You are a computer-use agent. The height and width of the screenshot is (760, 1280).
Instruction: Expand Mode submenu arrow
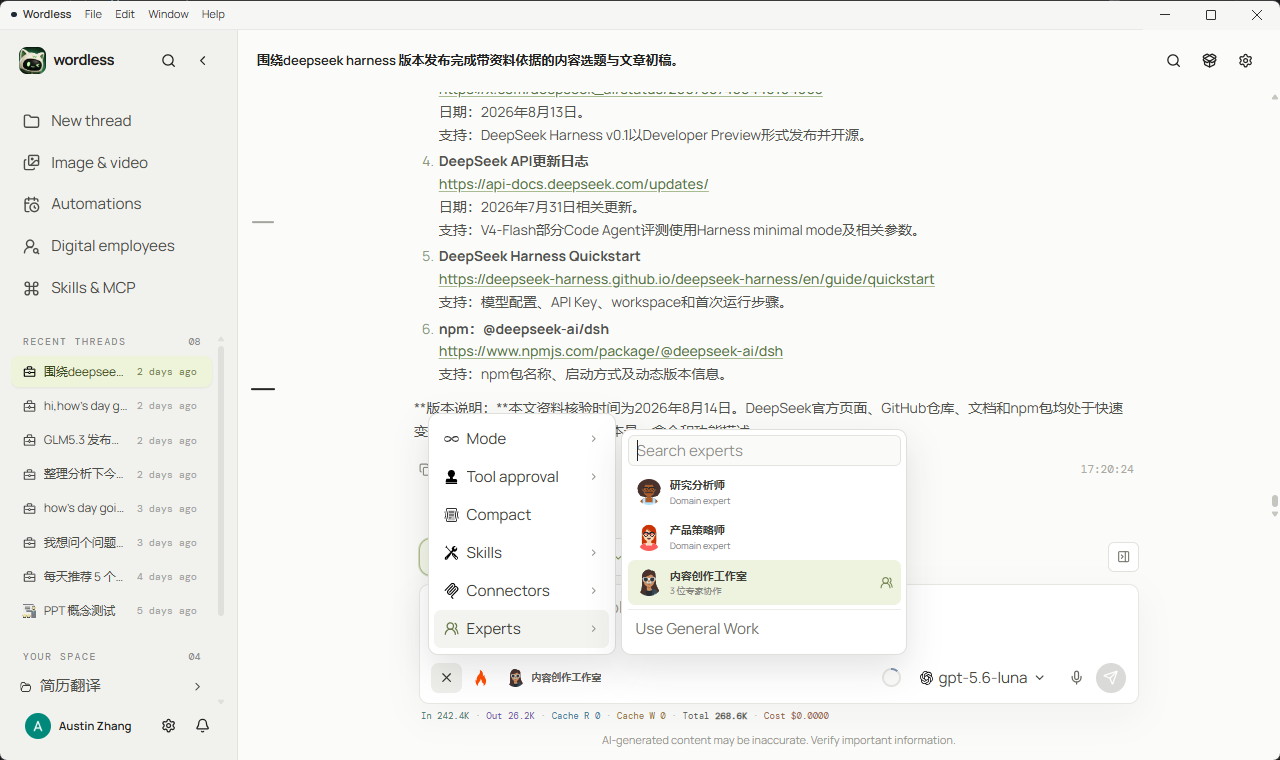pyautogui.click(x=593, y=439)
